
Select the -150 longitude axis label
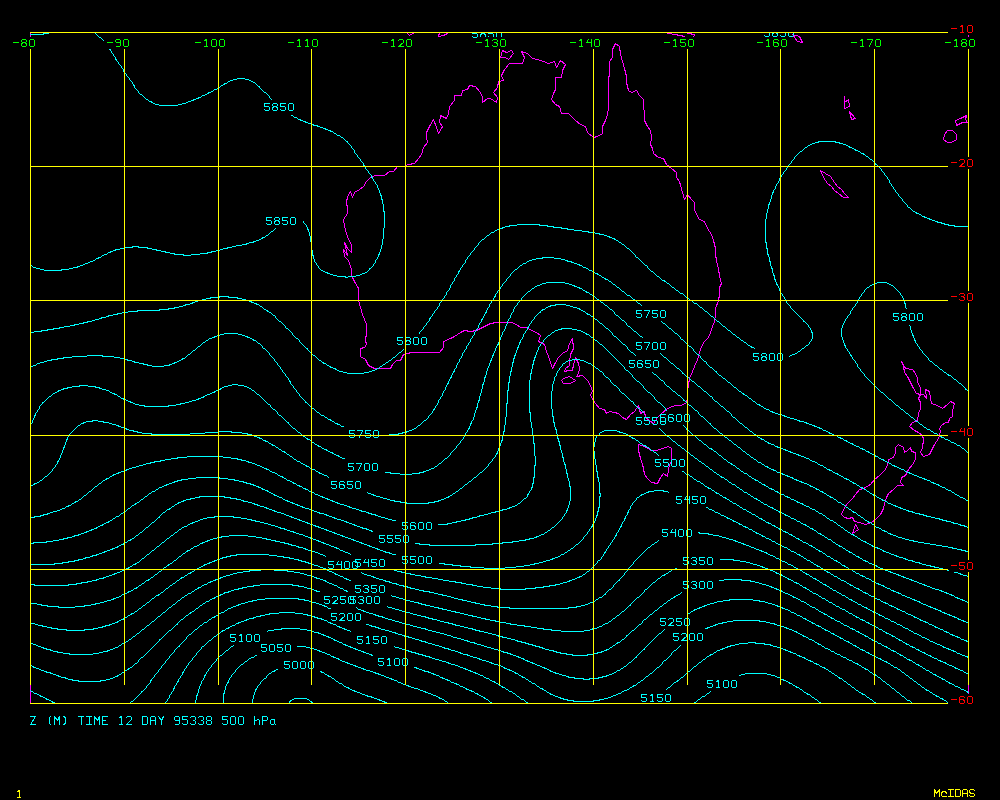pos(680,43)
